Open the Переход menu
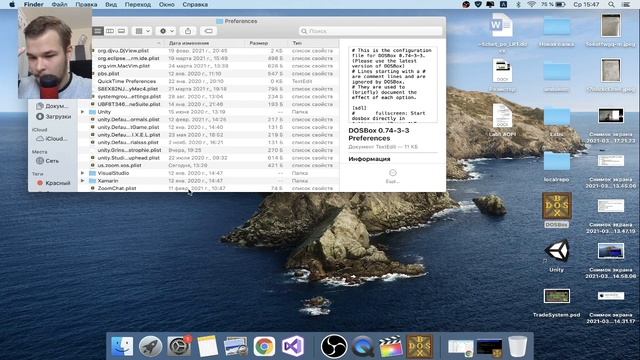The width and height of the screenshot is (640, 360). click(138, 4)
